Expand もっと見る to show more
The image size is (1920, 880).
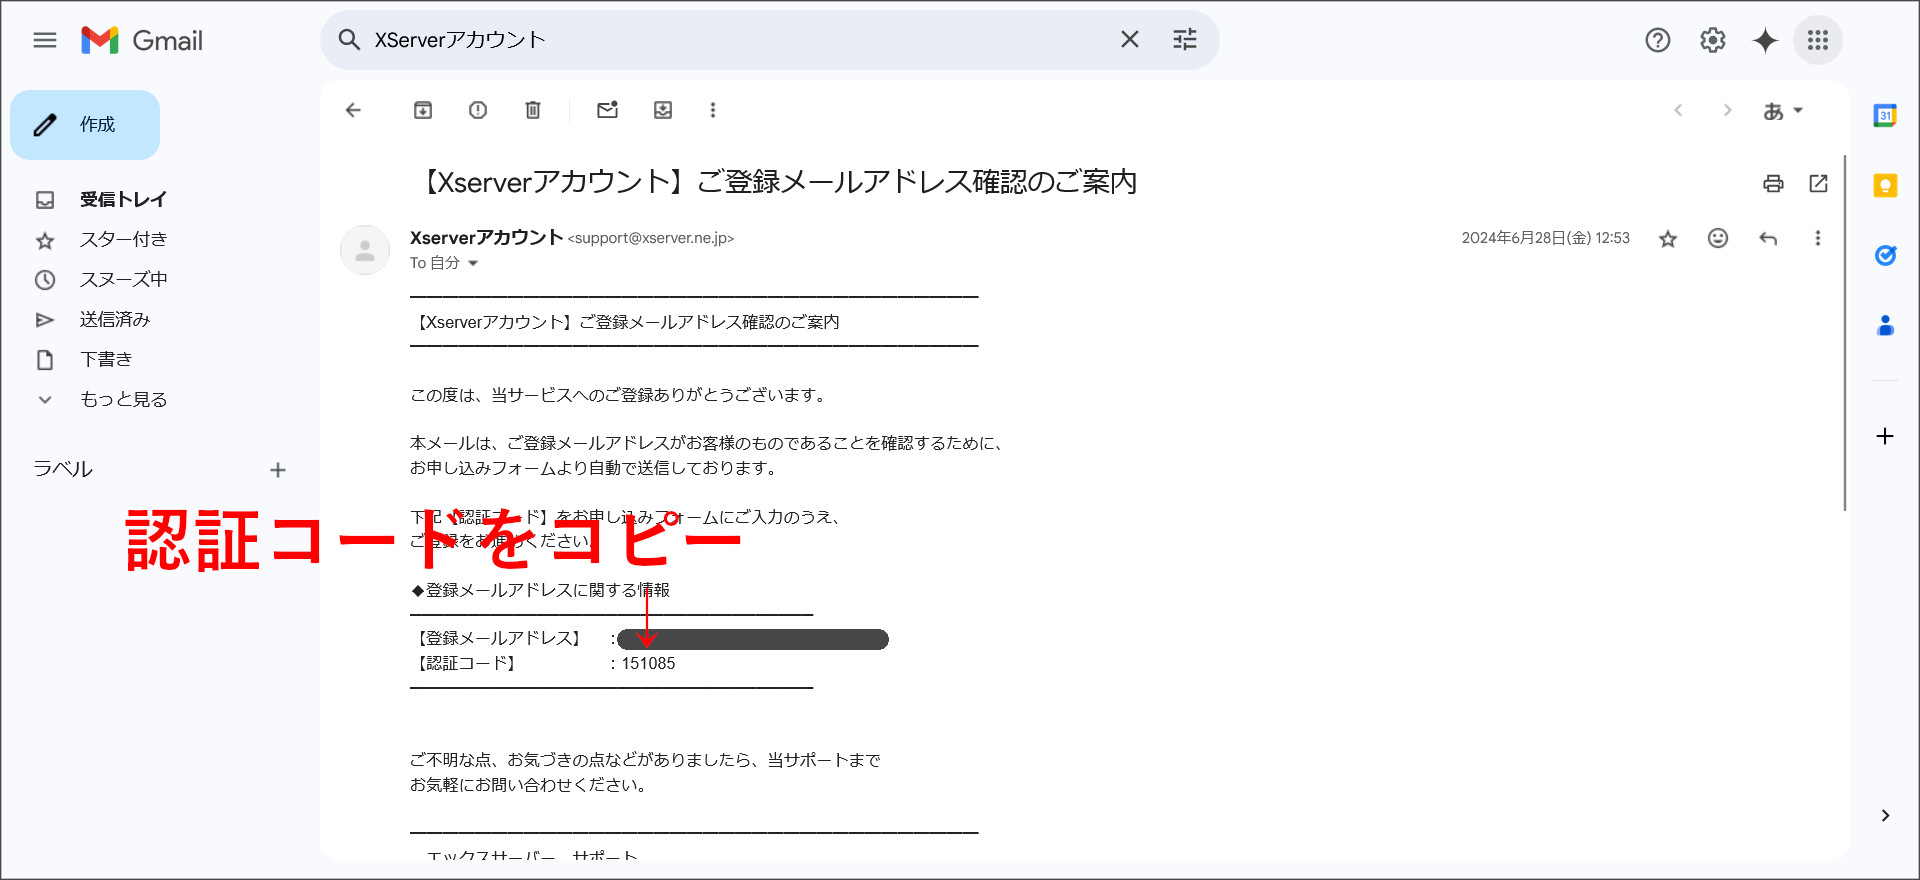tap(124, 399)
